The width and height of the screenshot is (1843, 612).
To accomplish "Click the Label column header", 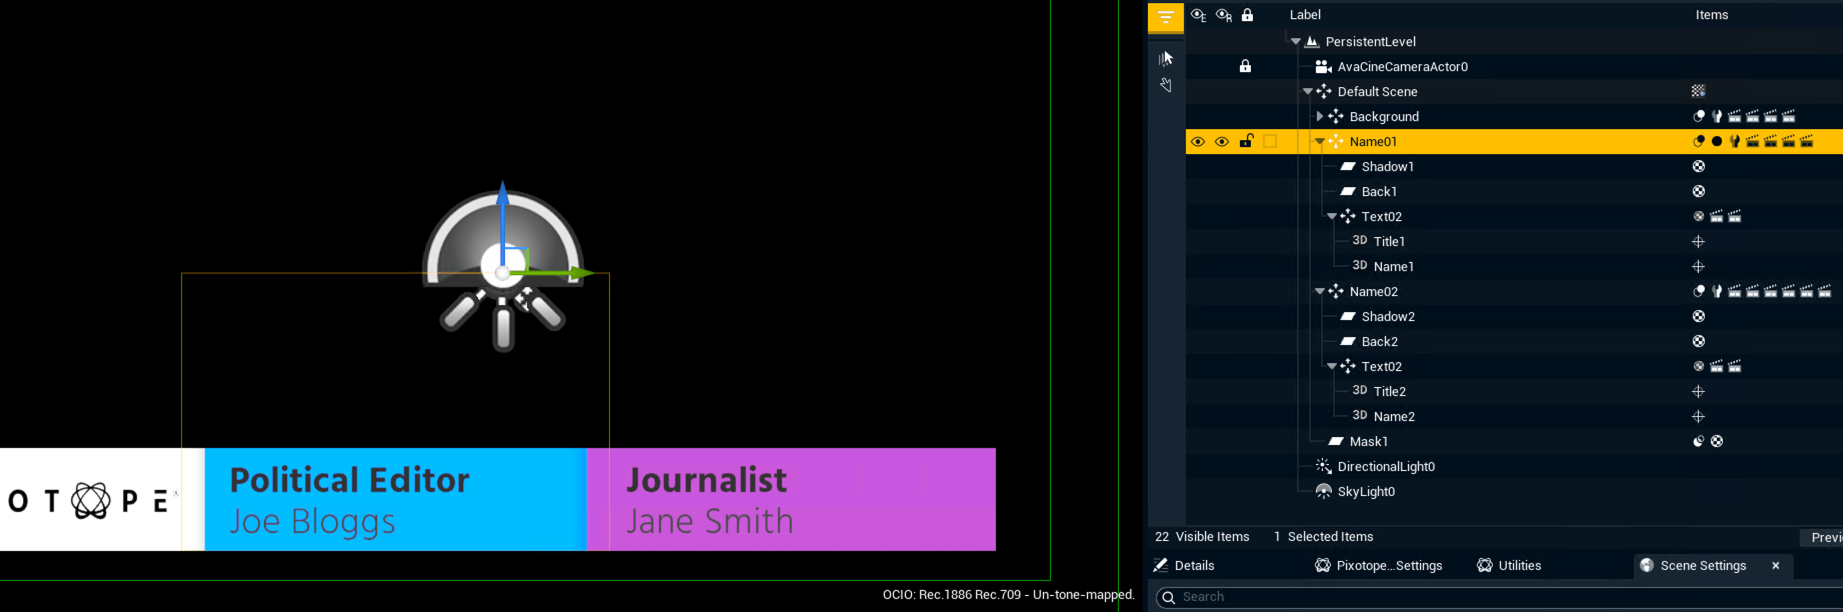I will pyautogui.click(x=1305, y=15).
